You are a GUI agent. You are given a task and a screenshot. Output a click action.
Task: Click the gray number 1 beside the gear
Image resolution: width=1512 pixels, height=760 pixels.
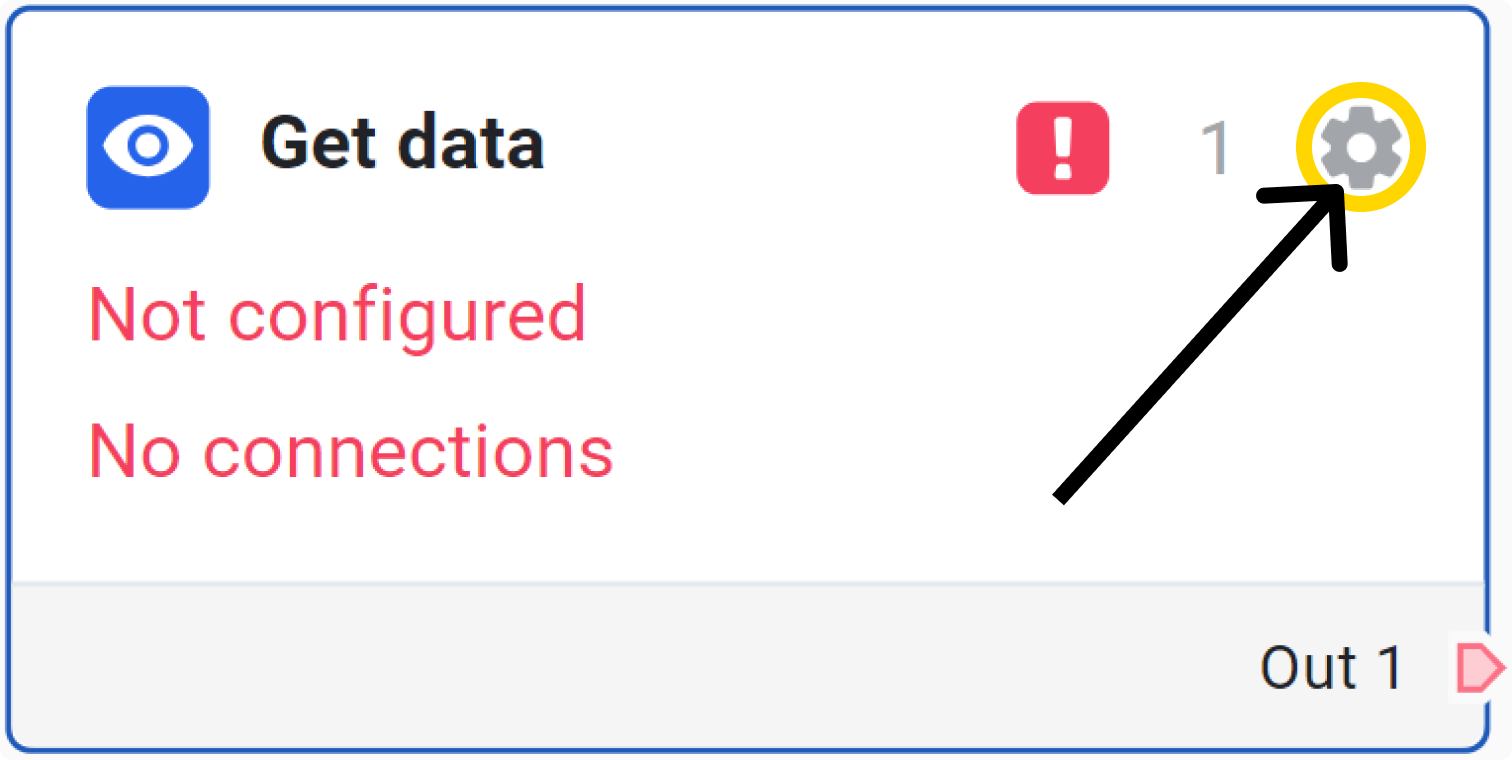point(1215,150)
